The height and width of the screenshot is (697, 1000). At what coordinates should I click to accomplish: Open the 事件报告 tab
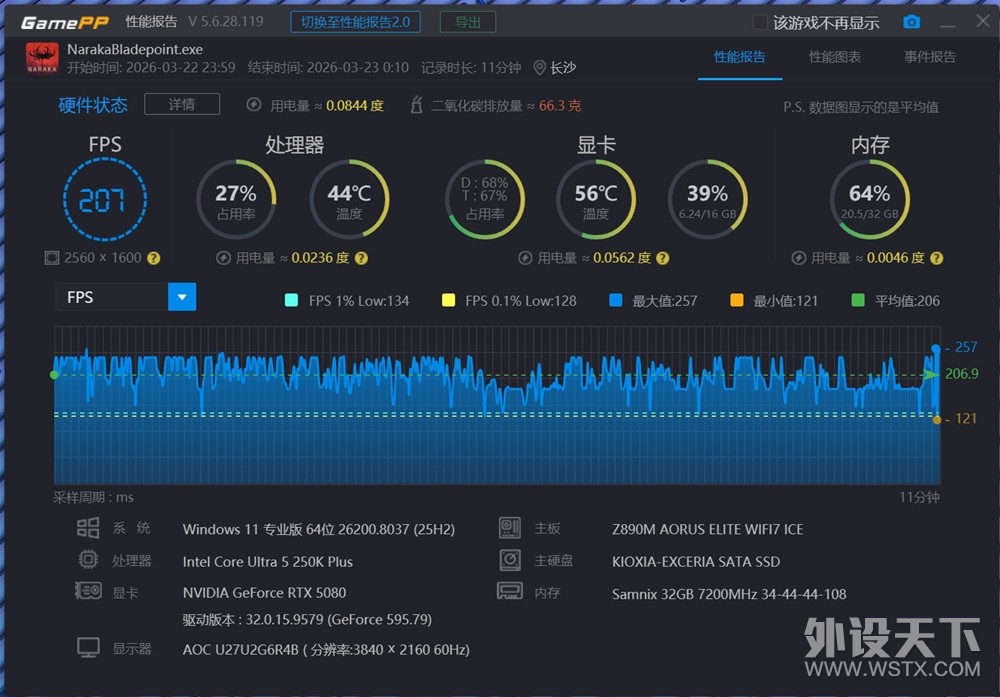tap(929, 57)
